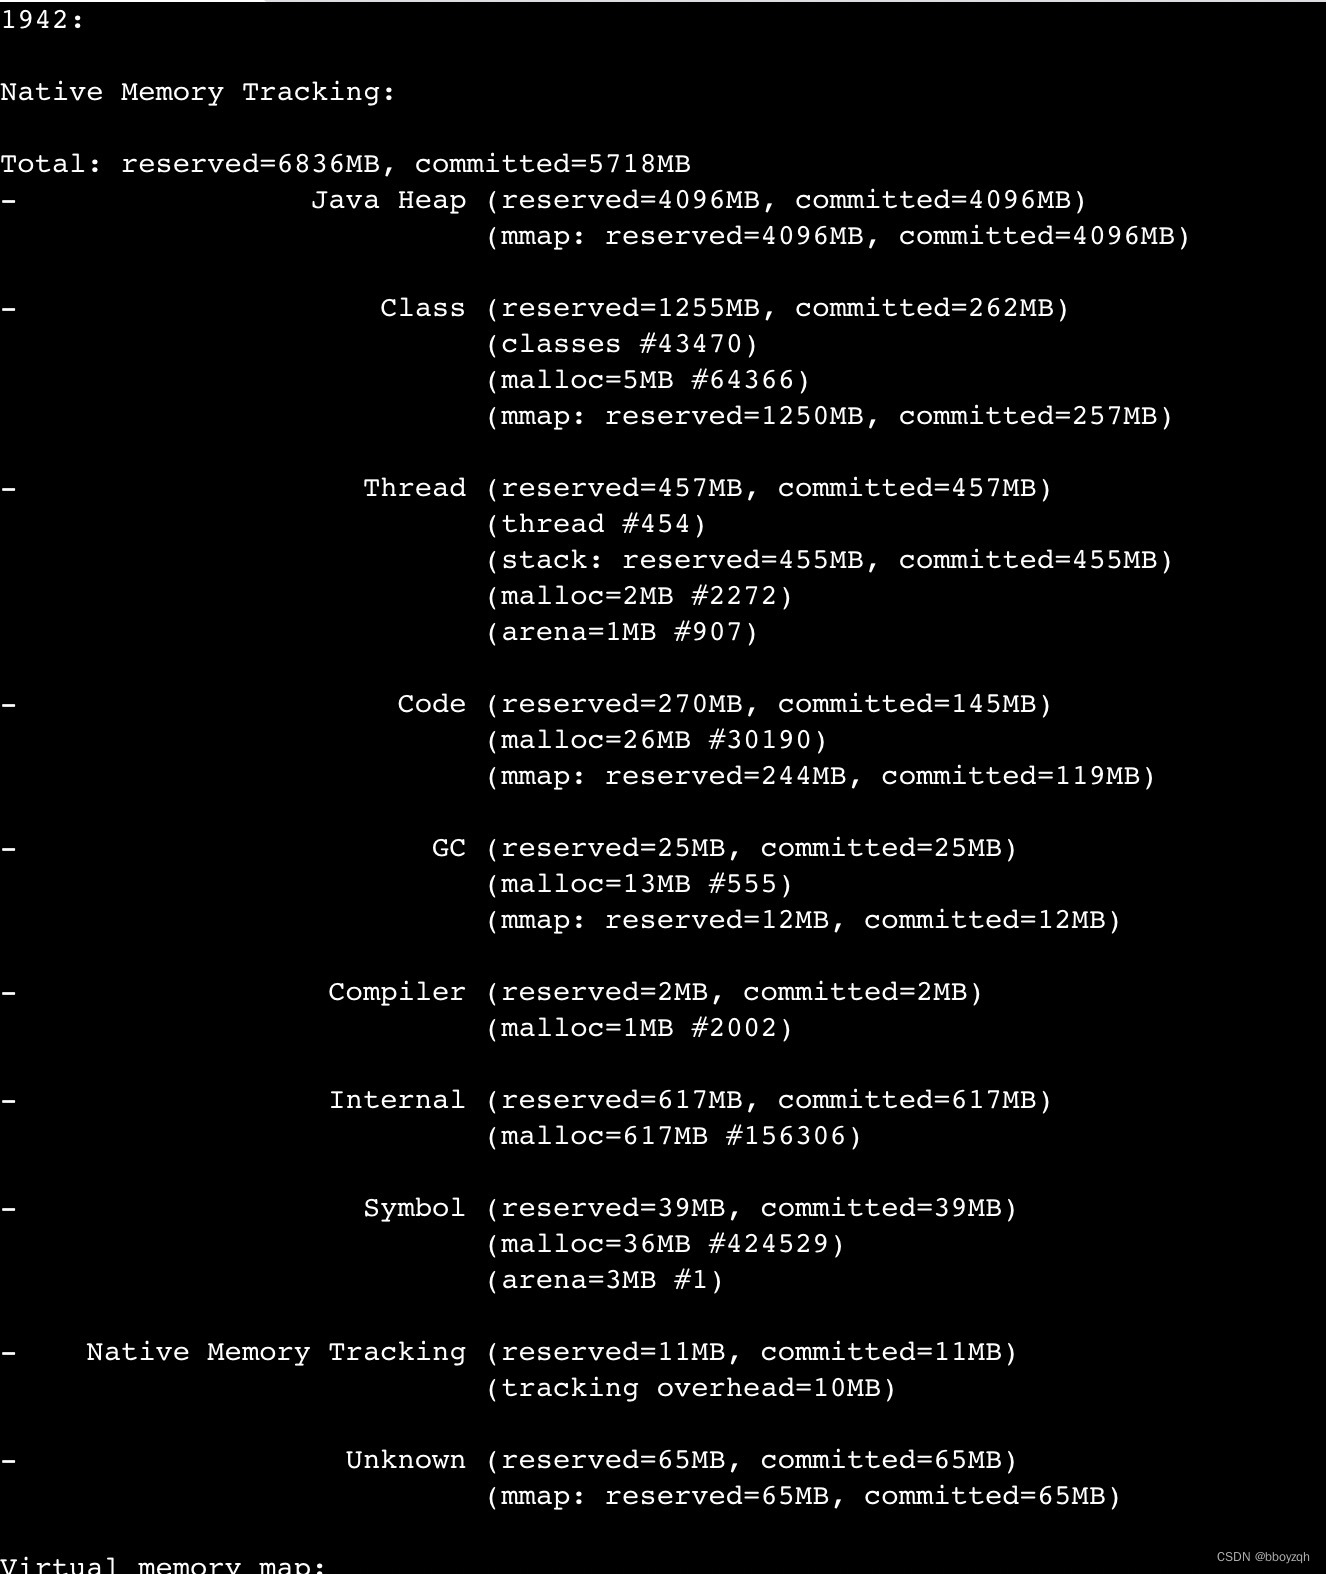Click the Unknown reserved=65MB line

point(682,1460)
